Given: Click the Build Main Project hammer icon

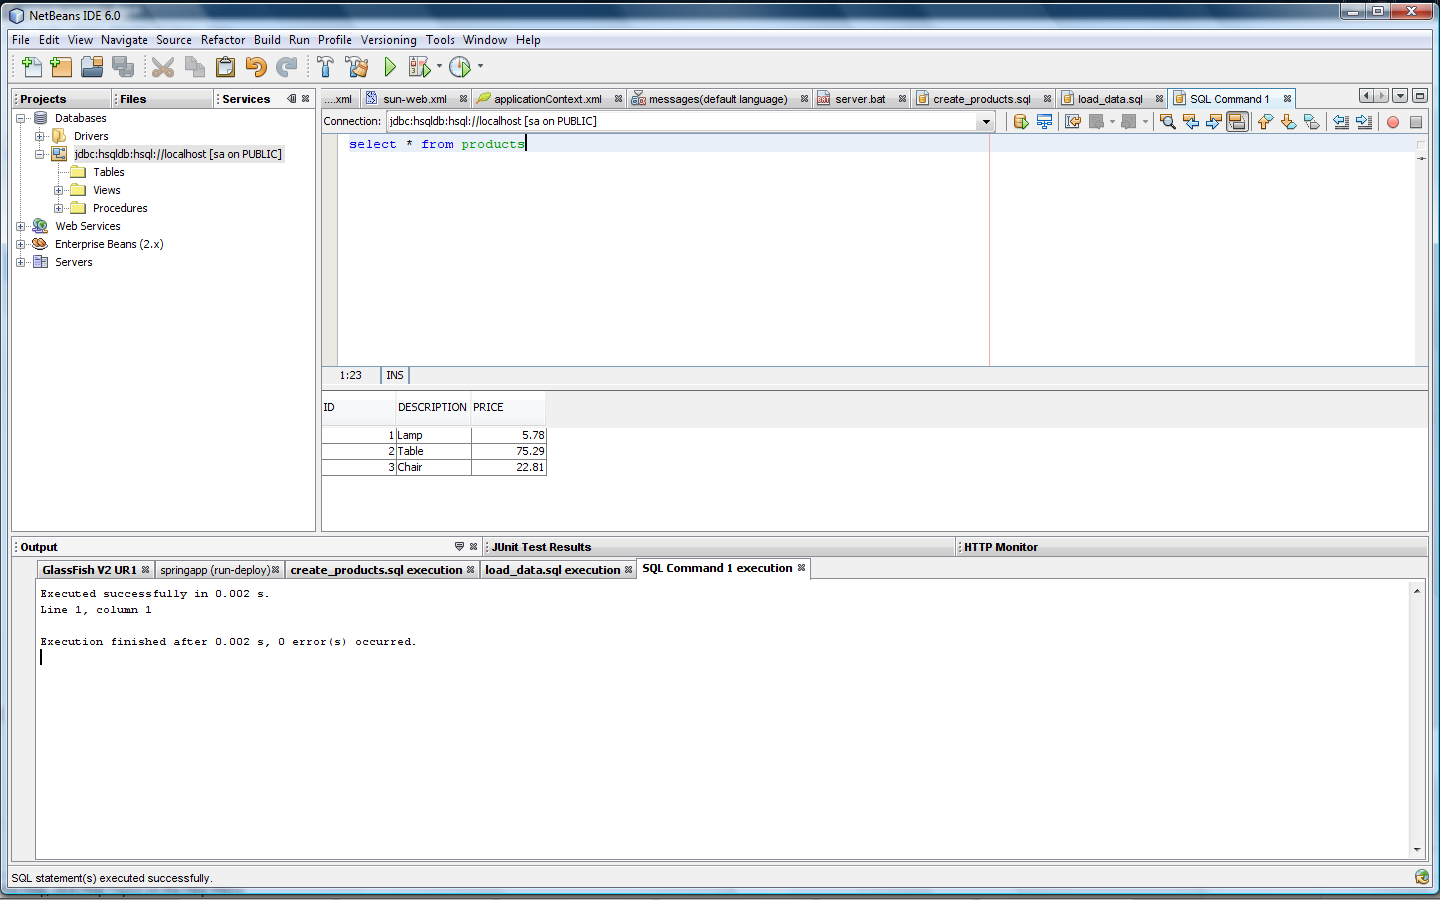Looking at the screenshot, I should tap(325, 67).
